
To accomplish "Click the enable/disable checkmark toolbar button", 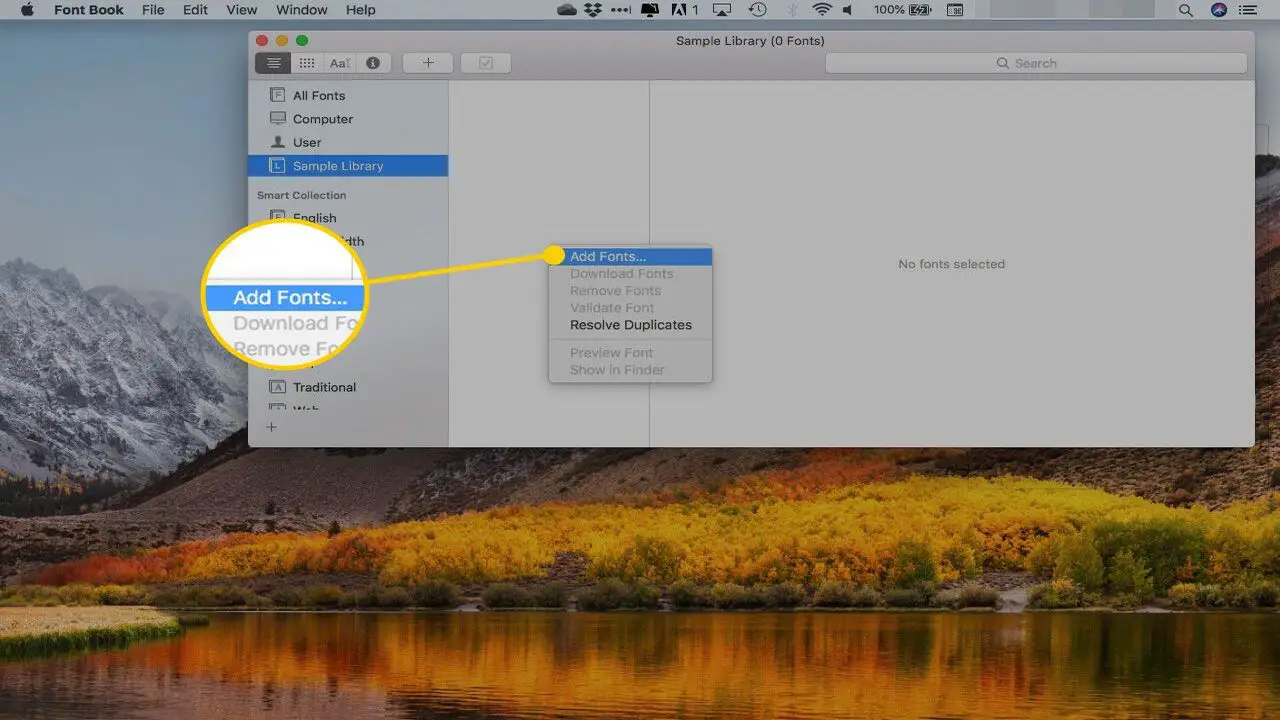I will point(486,63).
